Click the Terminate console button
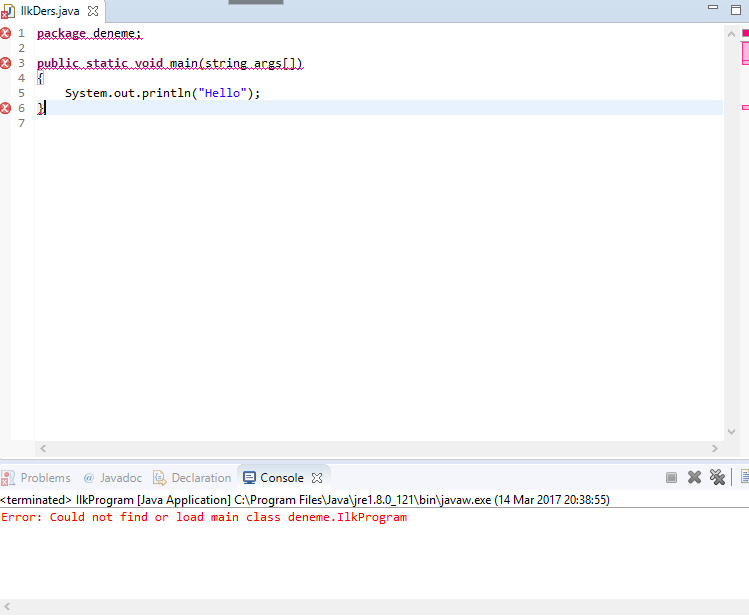 [x=671, y=478]
